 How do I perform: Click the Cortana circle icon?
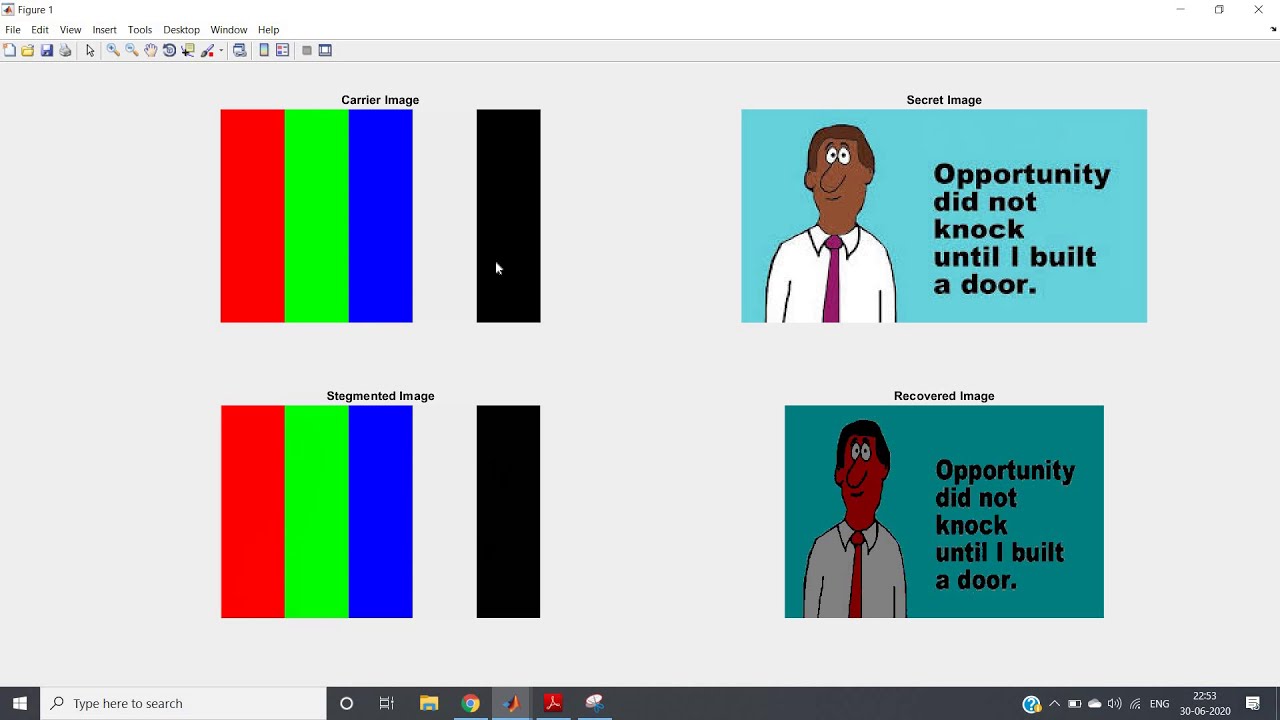point(346,703)
